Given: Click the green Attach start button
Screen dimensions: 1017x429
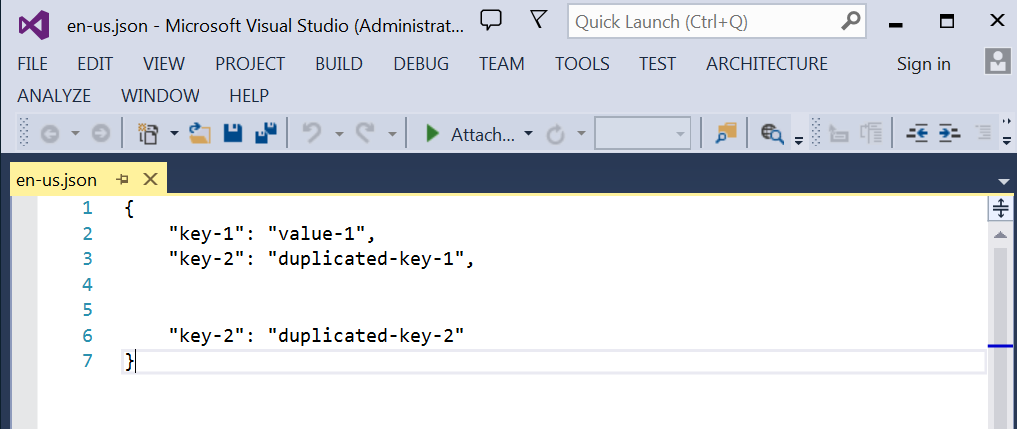Looking at the screenshot, I should [470, 134].
